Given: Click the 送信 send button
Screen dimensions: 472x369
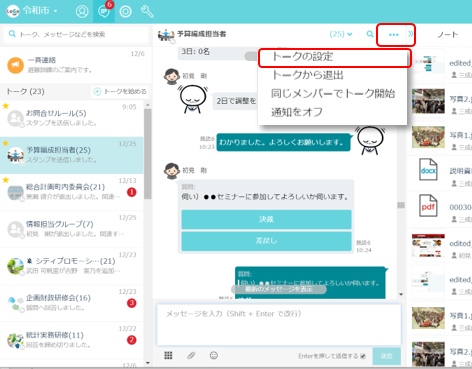Looking at the screenshot, I should (386, 356).
